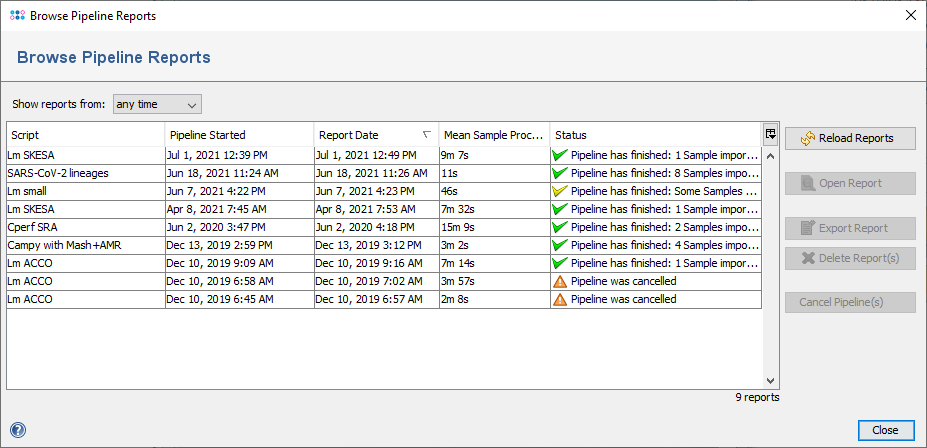Sort by Mean Sample Processing column header
Viewport: 927px width, 448px height.
click(494, 135)
